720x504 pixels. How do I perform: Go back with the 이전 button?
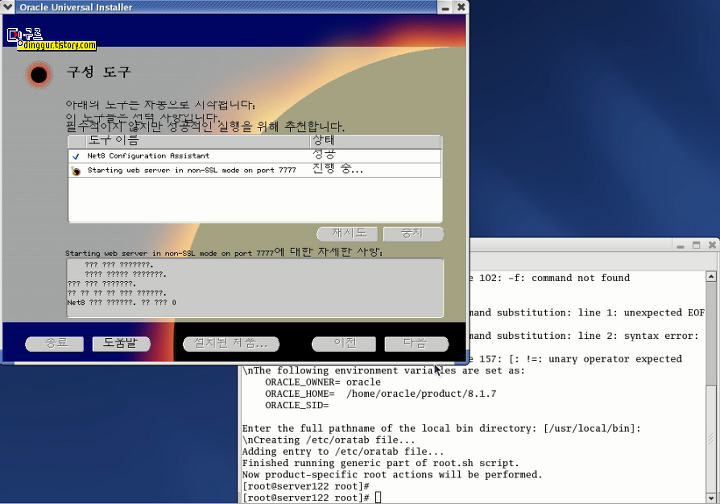pyautogui.click(x=343, y=343)
